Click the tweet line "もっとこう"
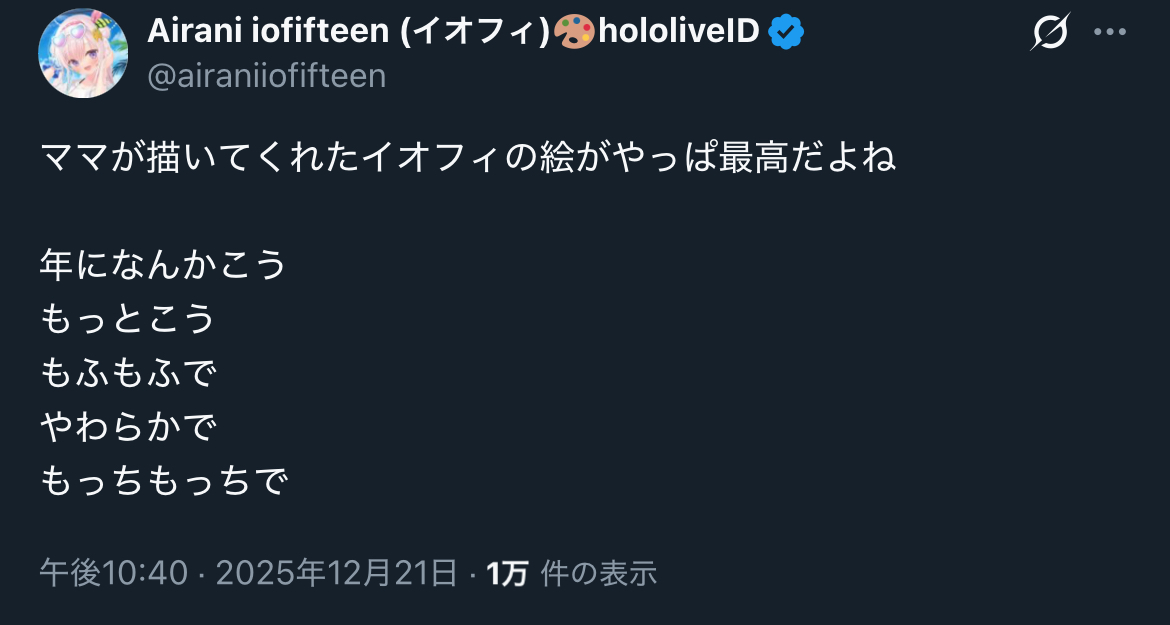1170x625 pixels. 128,319
